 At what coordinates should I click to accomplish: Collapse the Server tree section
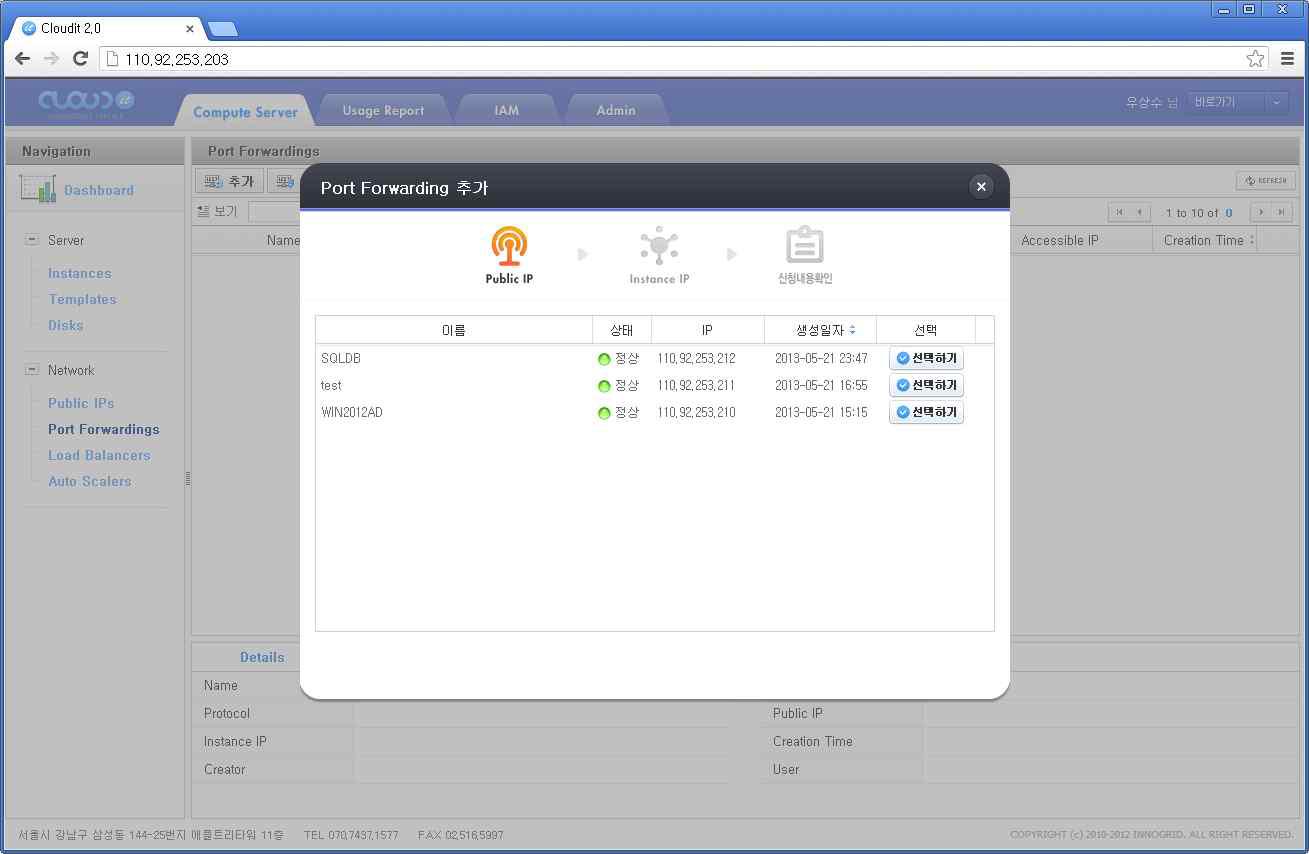pyautogui.click(x=31, y=240)
